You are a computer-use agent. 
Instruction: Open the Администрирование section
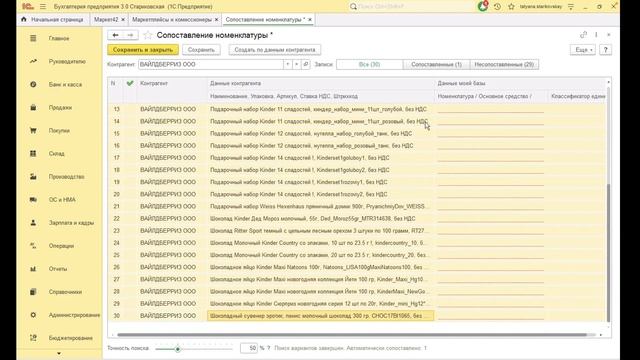pos(59,315)
